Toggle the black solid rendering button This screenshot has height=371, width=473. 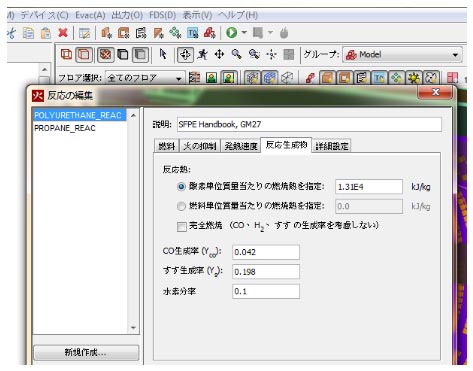pos(123,54)
